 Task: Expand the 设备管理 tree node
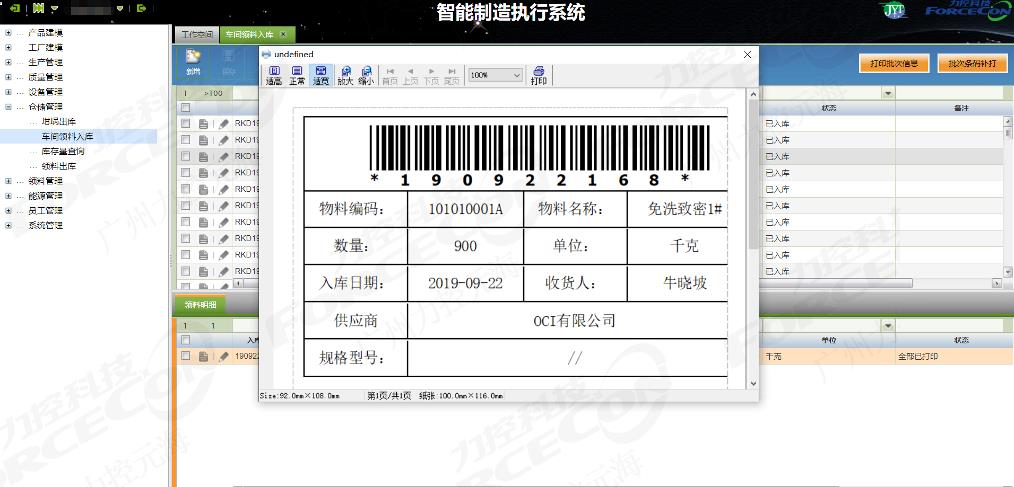[8, 92]
